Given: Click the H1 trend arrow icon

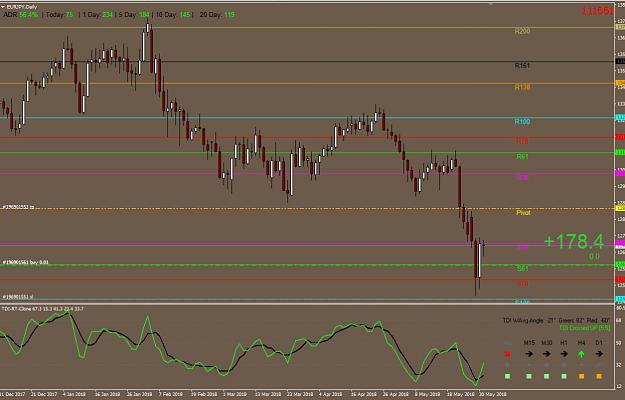Looking at the screenshot, I should 564,354.
